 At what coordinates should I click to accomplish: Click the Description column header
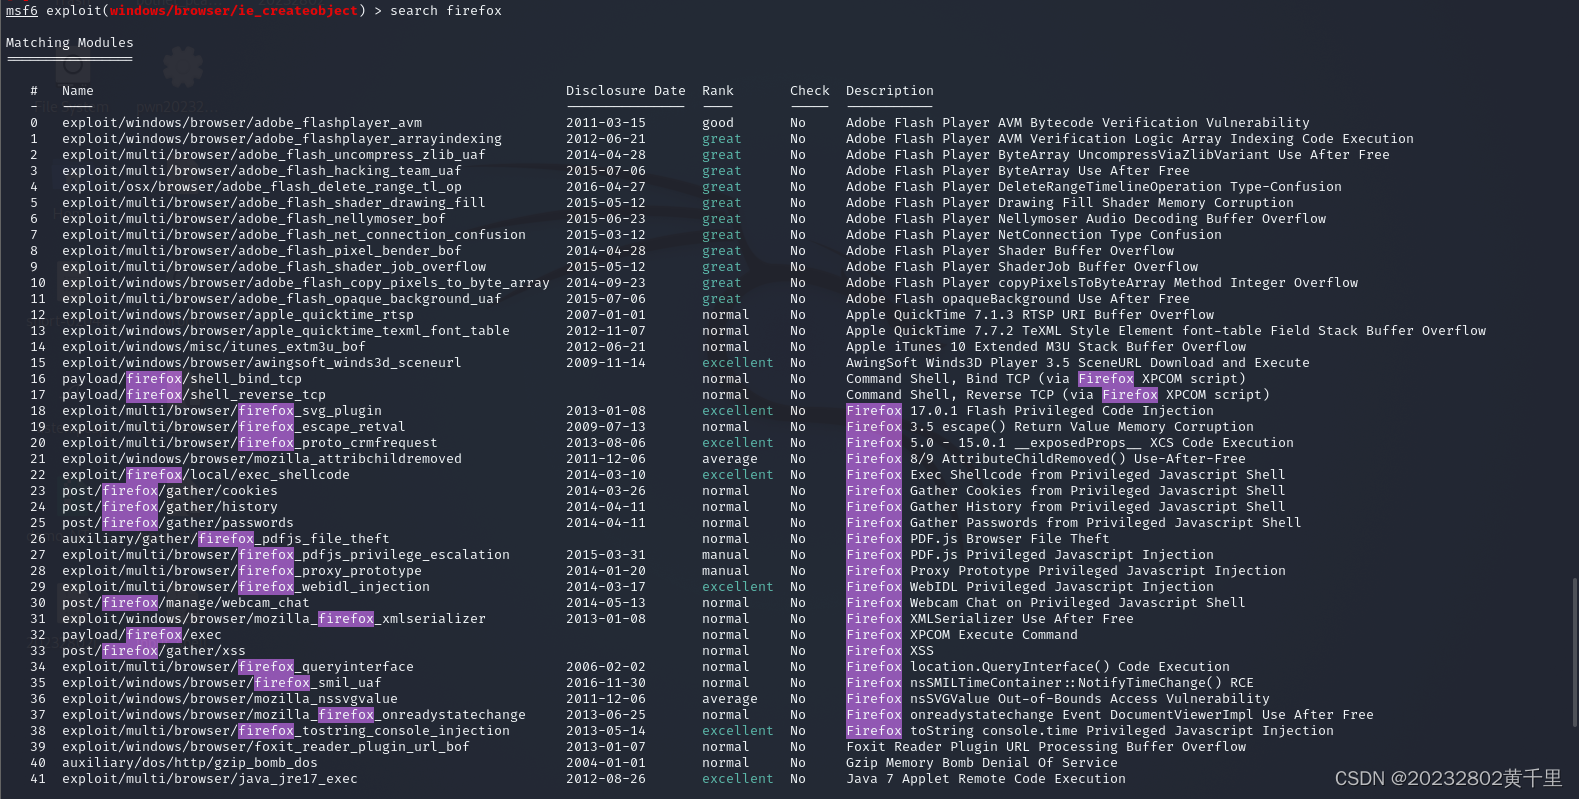pyautogui.click(x=890, y=91)
